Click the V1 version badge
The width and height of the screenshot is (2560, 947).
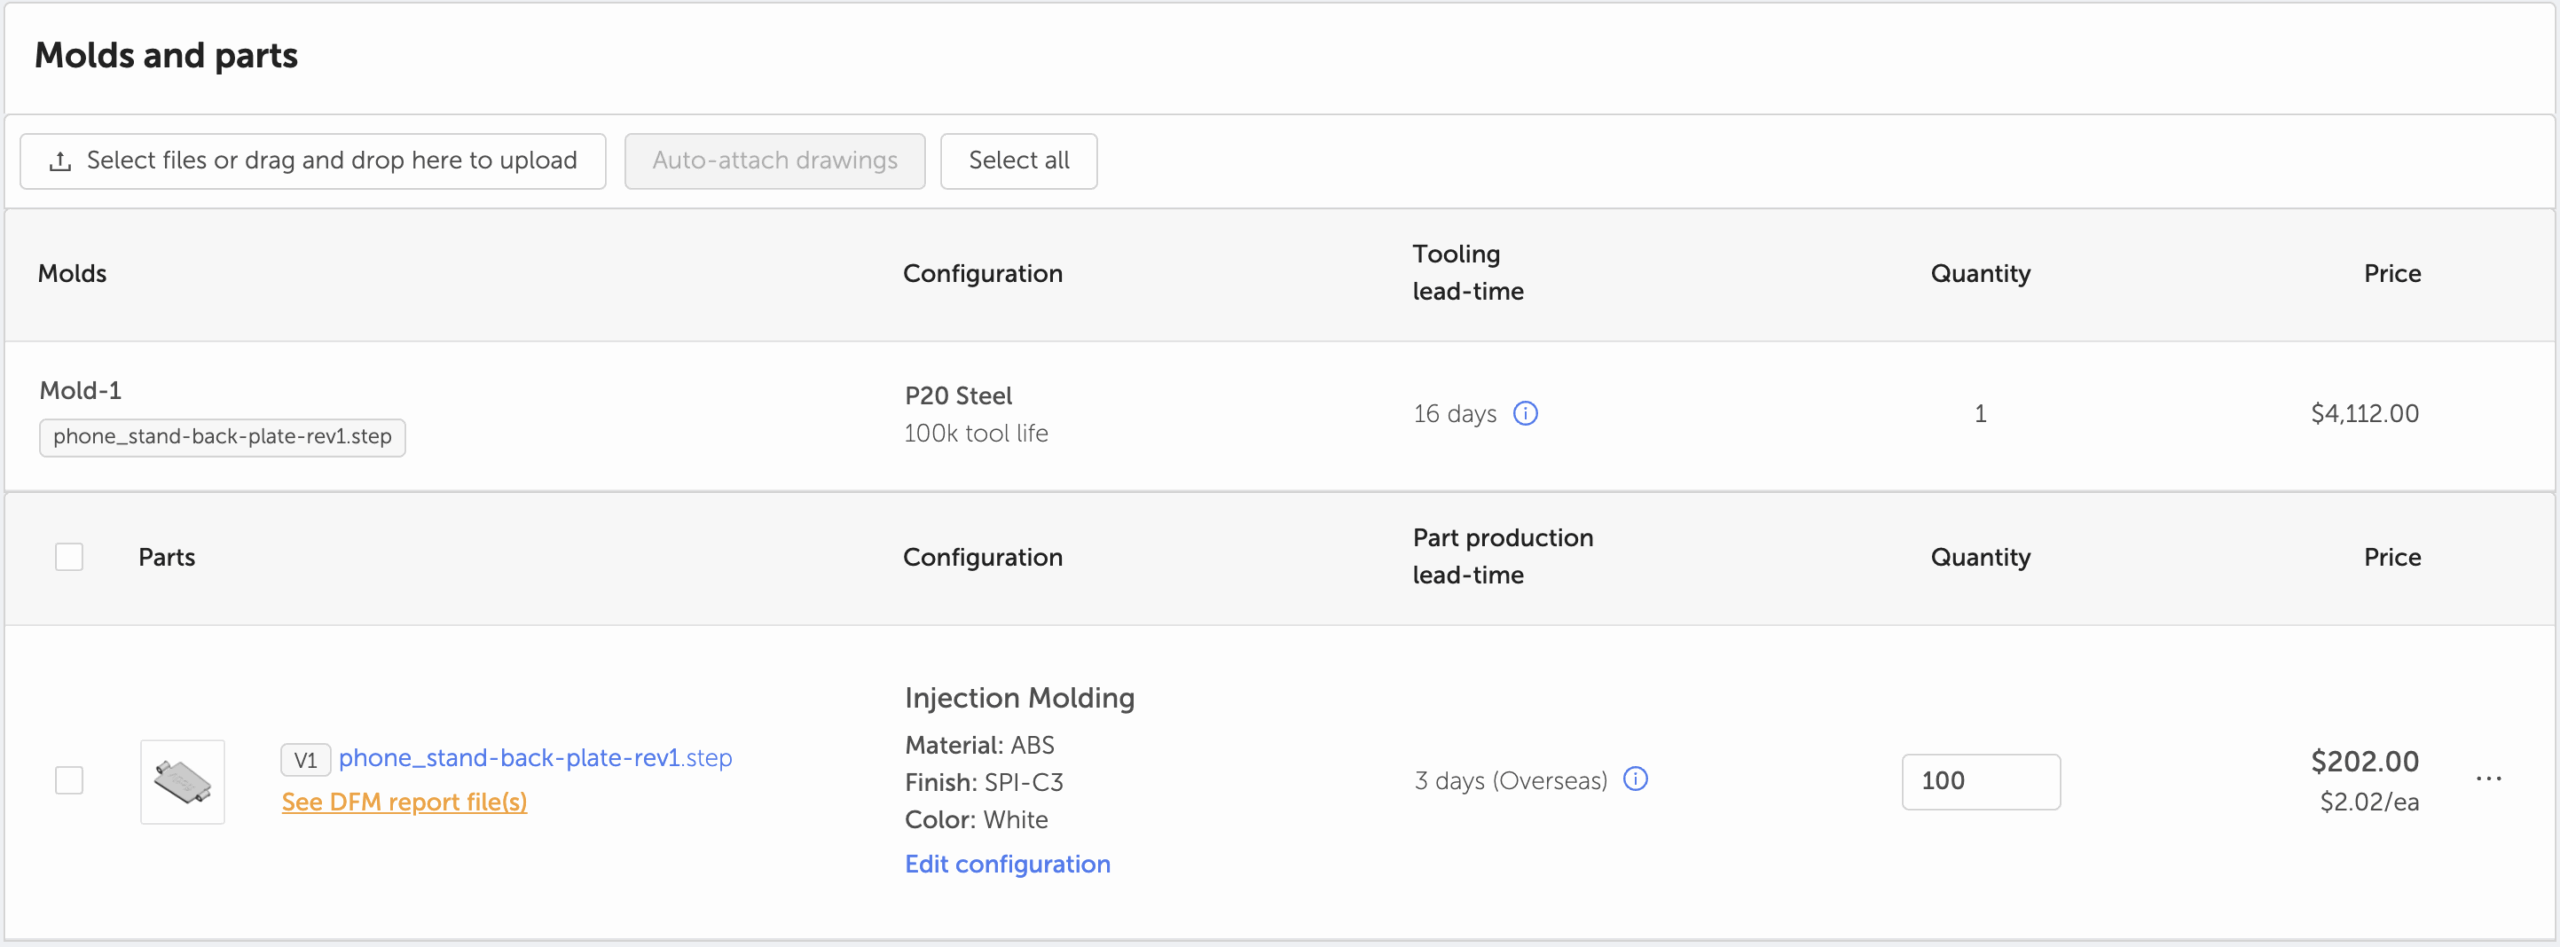305,760
